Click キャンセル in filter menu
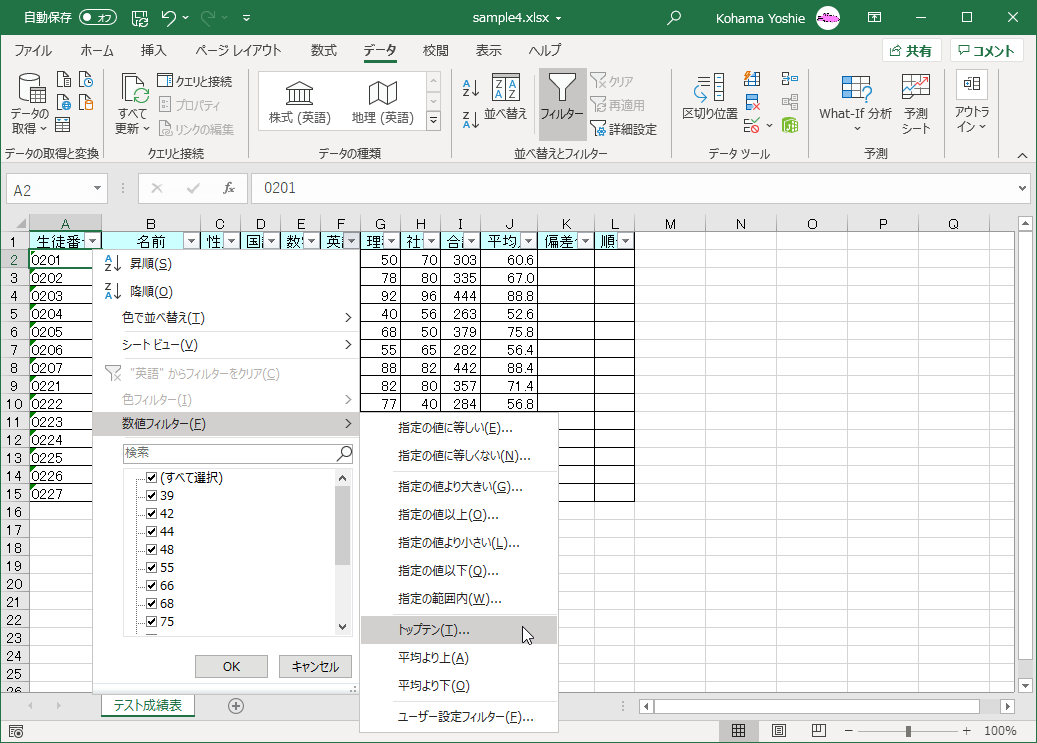 [315, 667]
